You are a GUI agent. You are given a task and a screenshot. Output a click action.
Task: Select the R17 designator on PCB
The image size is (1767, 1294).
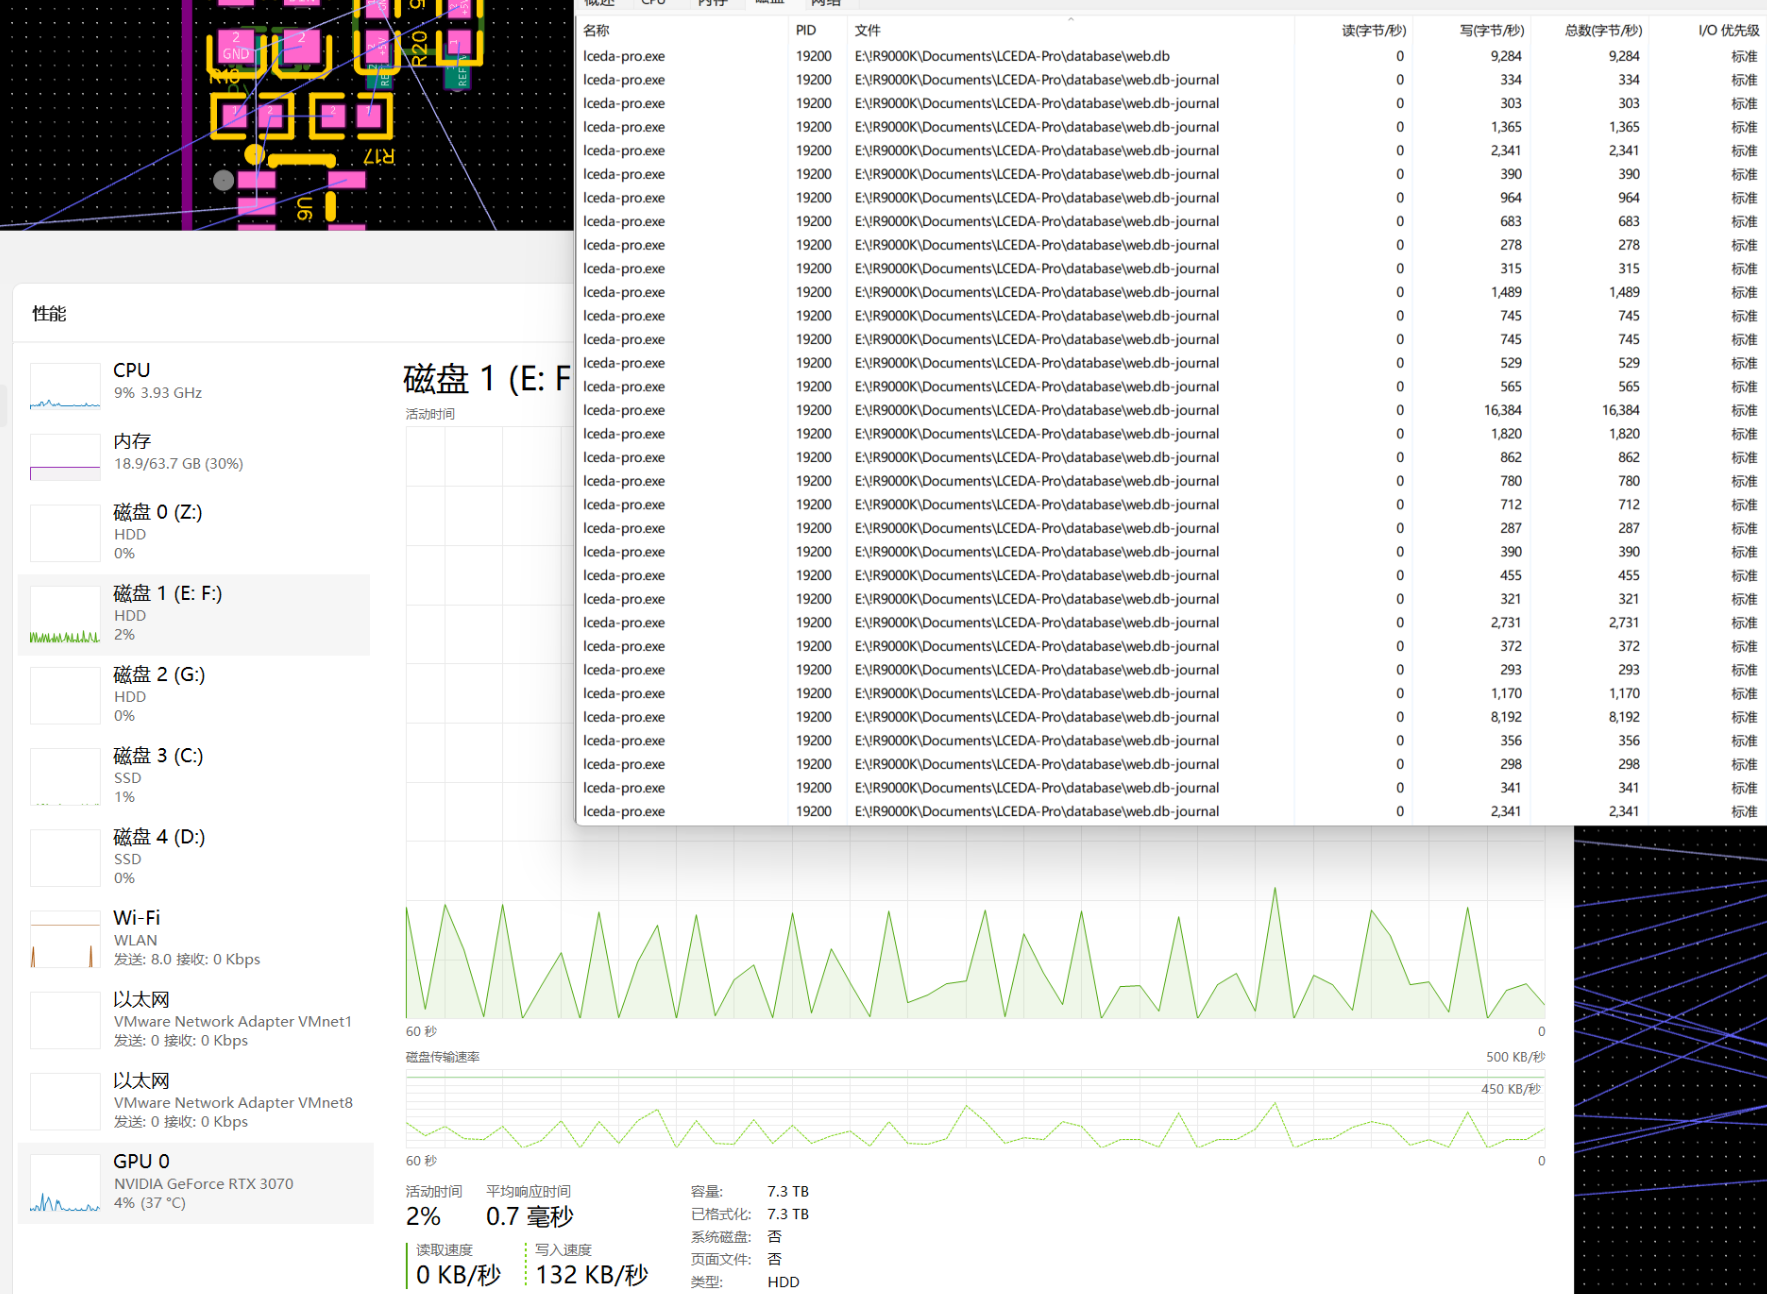(x=379, y=156)
